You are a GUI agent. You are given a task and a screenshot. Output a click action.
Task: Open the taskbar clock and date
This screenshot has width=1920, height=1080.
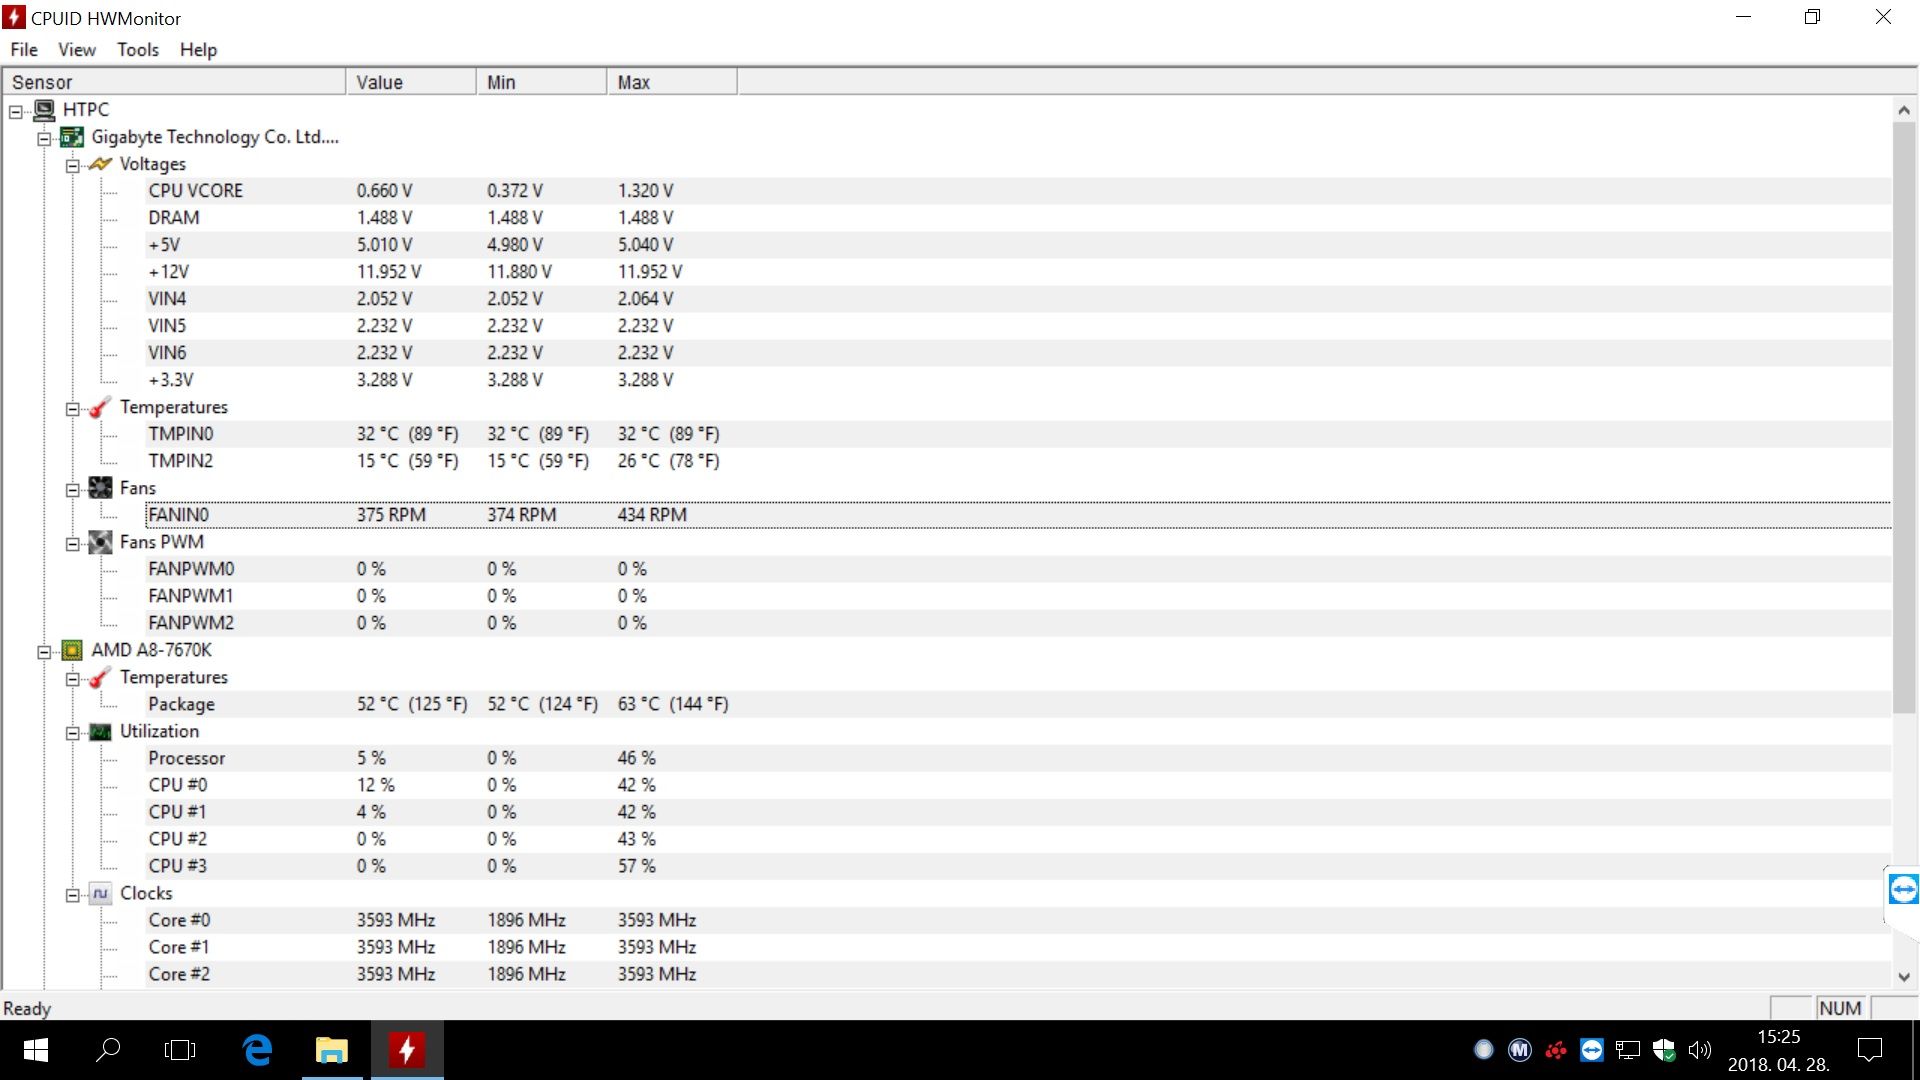click(1779, 1050)
